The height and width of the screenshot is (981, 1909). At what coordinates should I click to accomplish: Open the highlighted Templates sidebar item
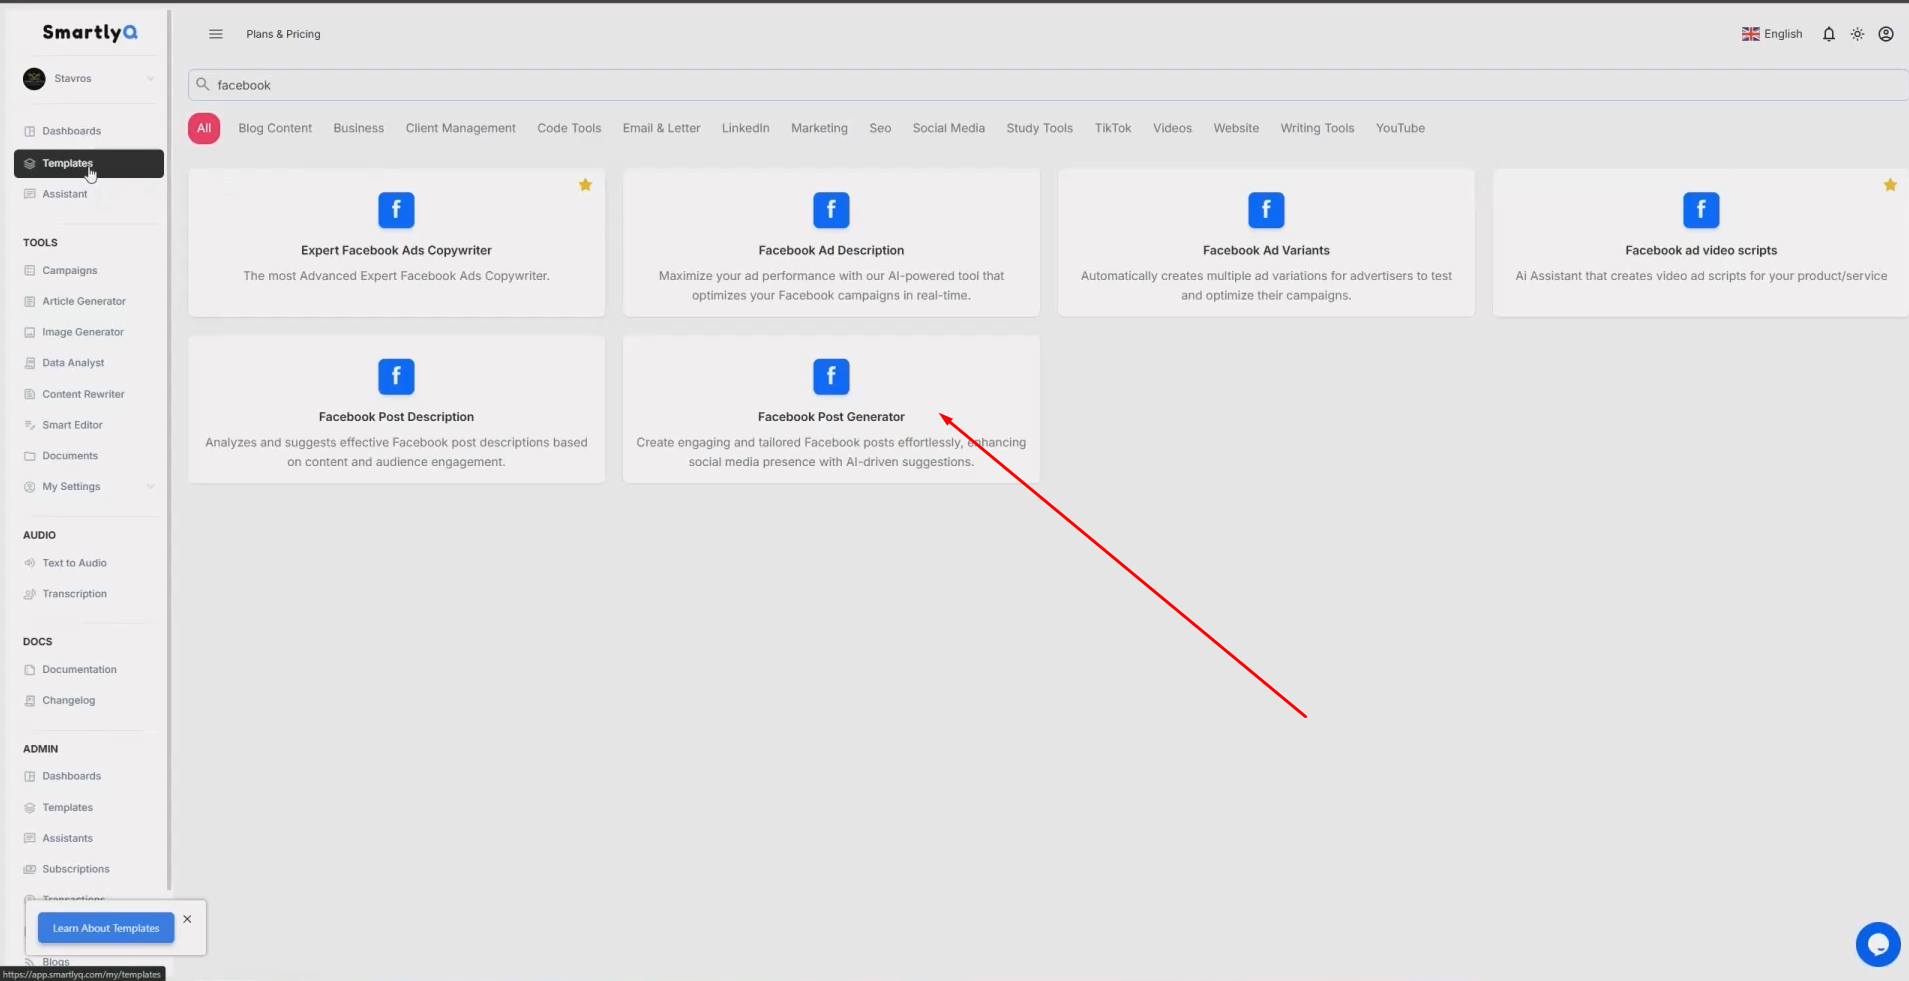coord(89,163)
